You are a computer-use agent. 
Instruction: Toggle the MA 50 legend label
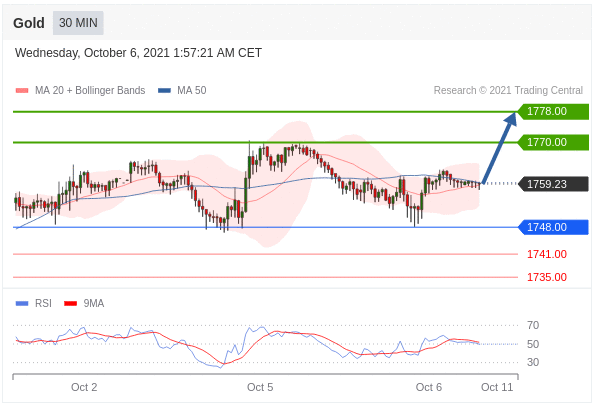point(192,90)
